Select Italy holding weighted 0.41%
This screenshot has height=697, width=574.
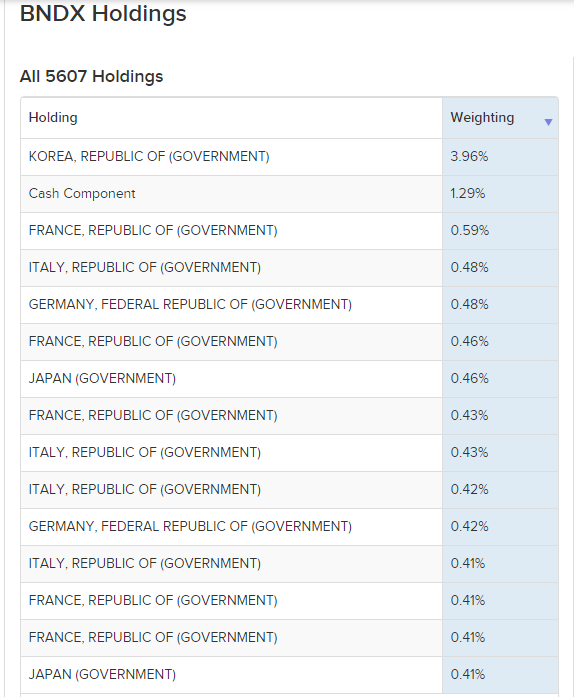click(x=145, y=563)
